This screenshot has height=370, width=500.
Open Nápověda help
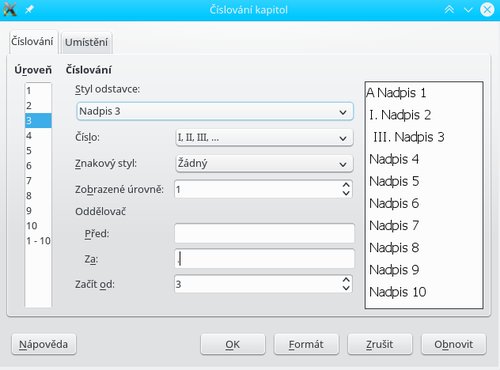coord(44,344)
